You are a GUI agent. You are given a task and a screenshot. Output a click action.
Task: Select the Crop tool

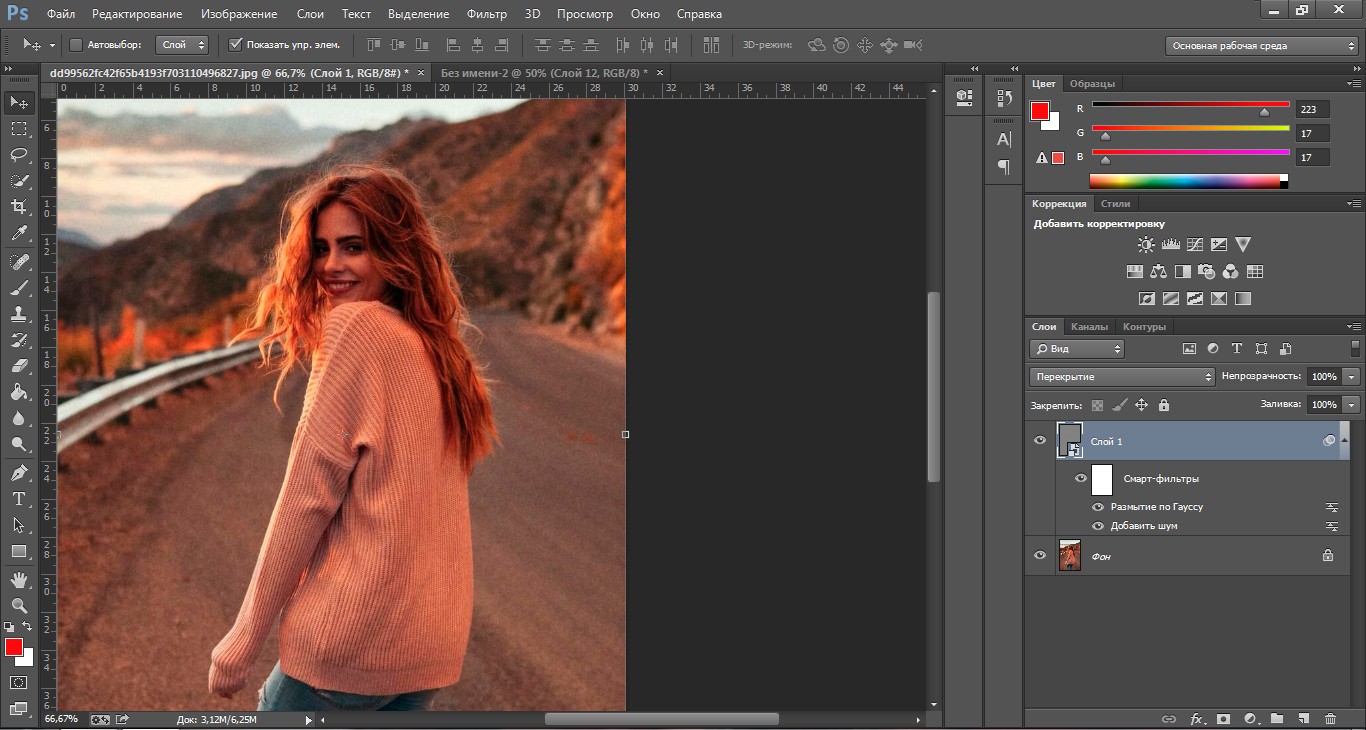coord(19,207)
